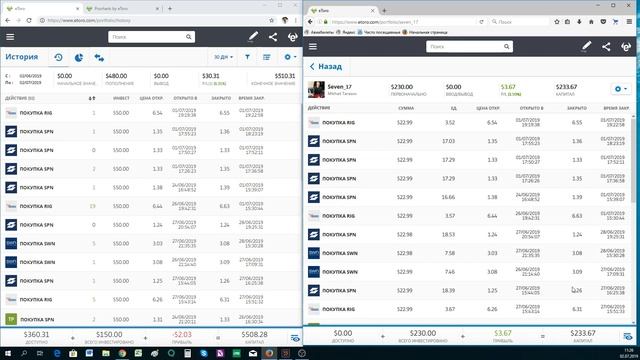Open Edge from the taskbar
Screen dimensions: 640x360
click(x=57, y=353)
